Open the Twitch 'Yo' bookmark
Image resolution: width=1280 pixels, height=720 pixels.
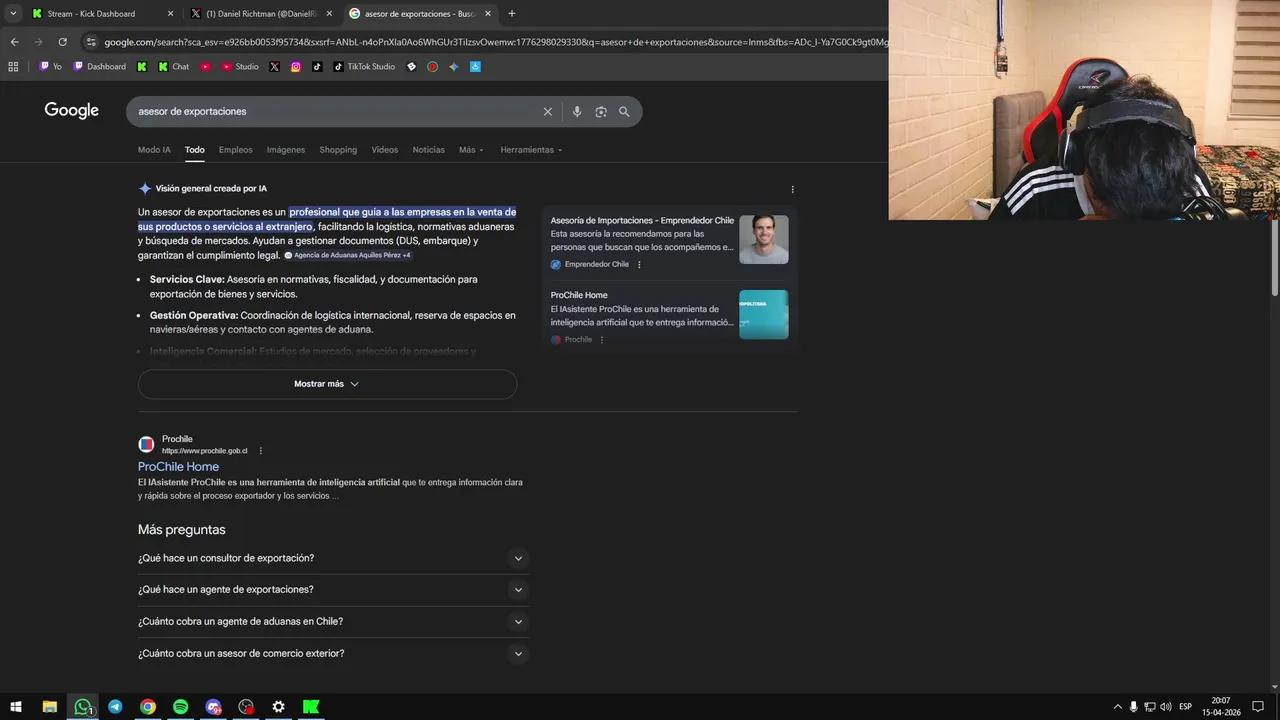point(50,67)
